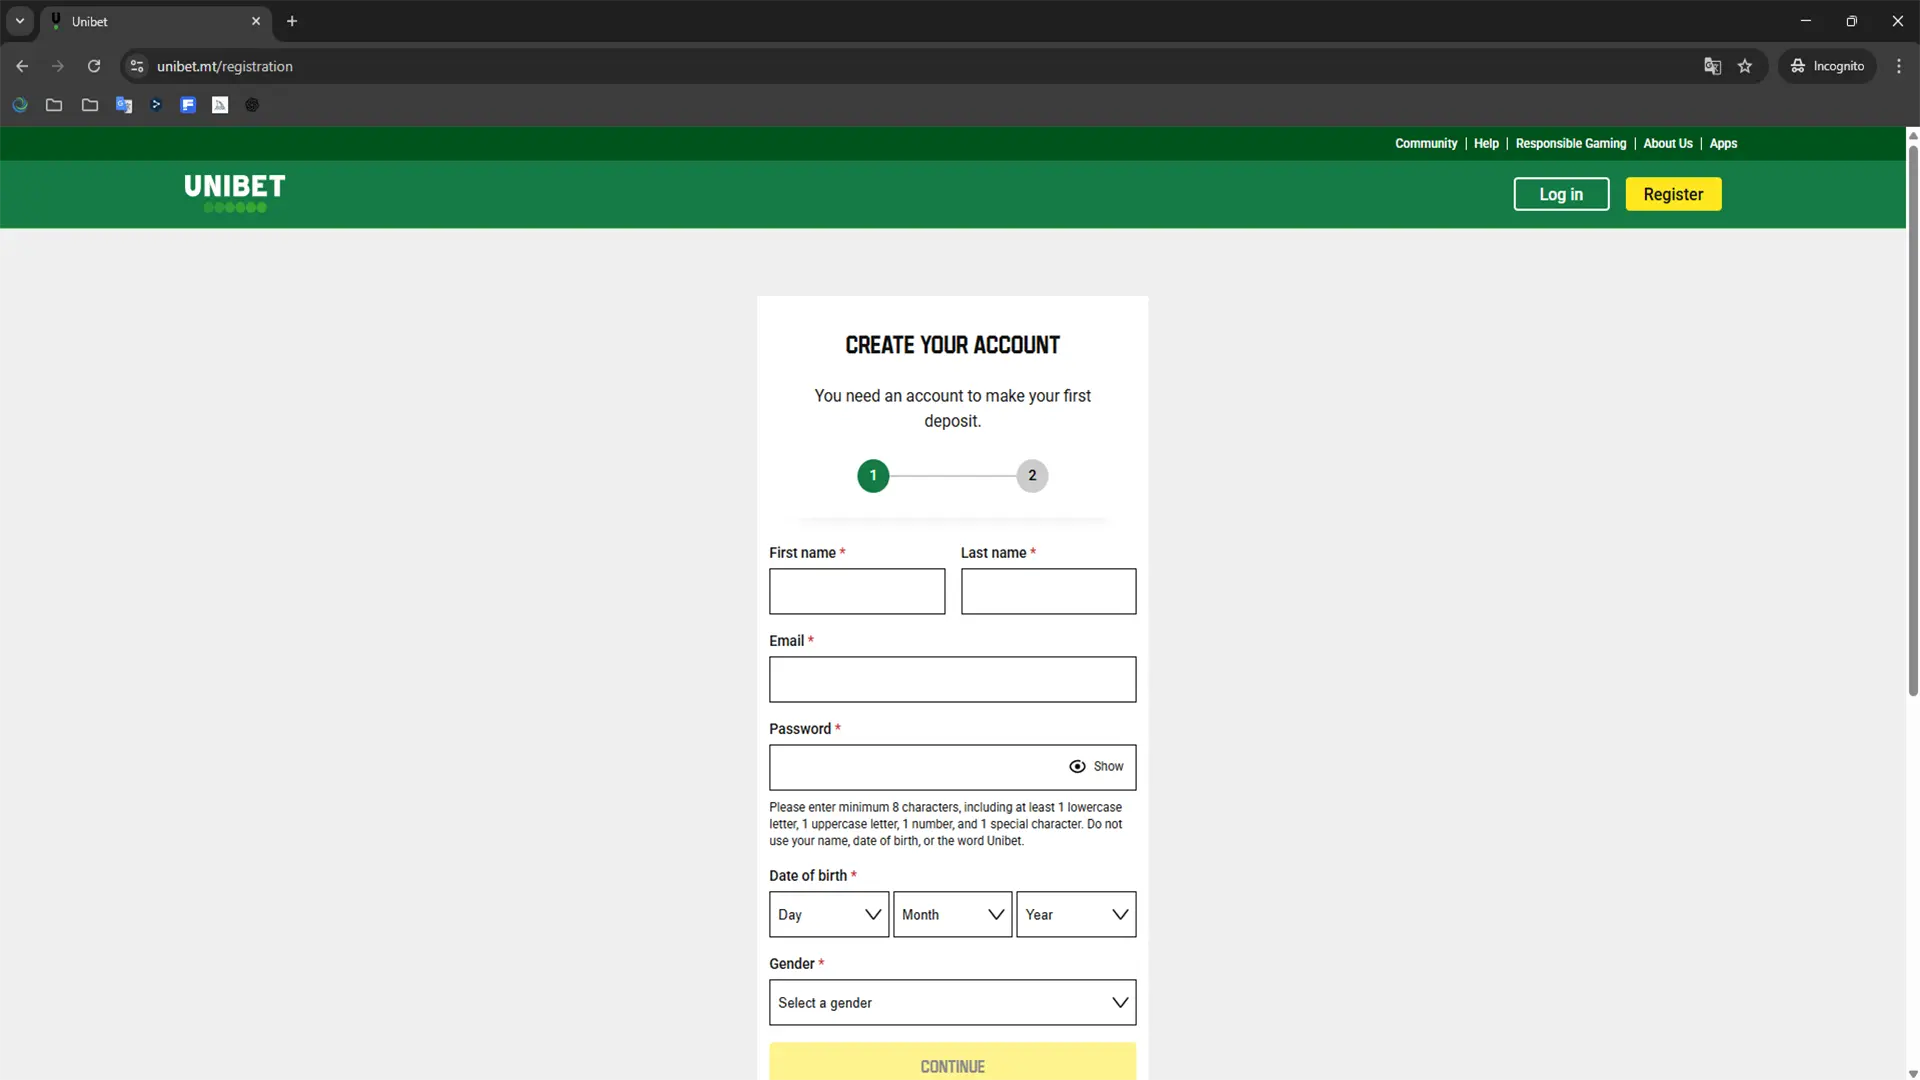Click the translate page icon
The height and width of the screenshot is (1080, 1920).
(1712, 66)
